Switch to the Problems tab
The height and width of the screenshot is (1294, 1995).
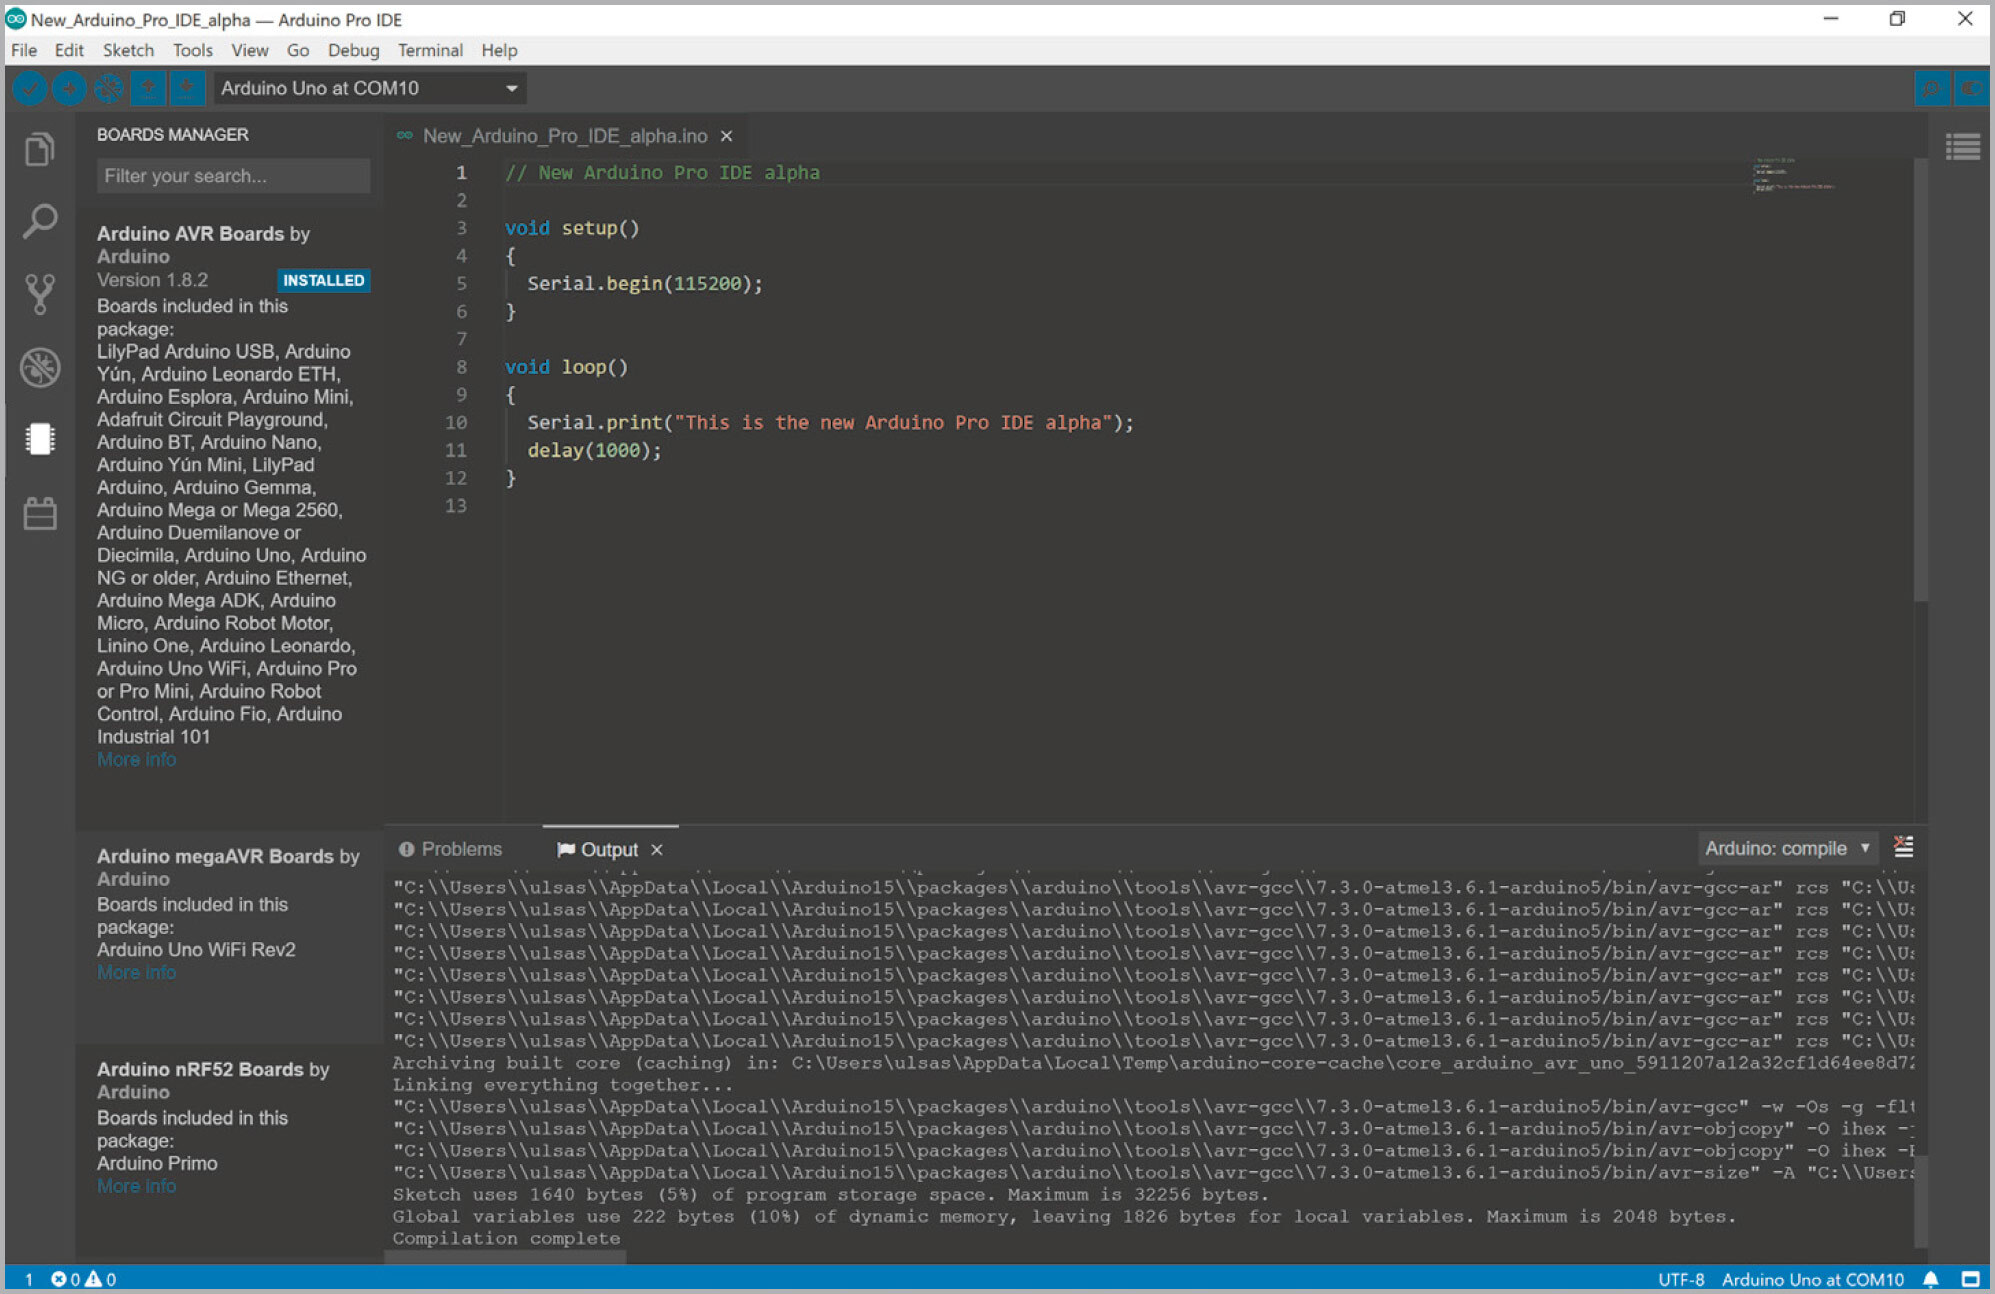point(461,848)
